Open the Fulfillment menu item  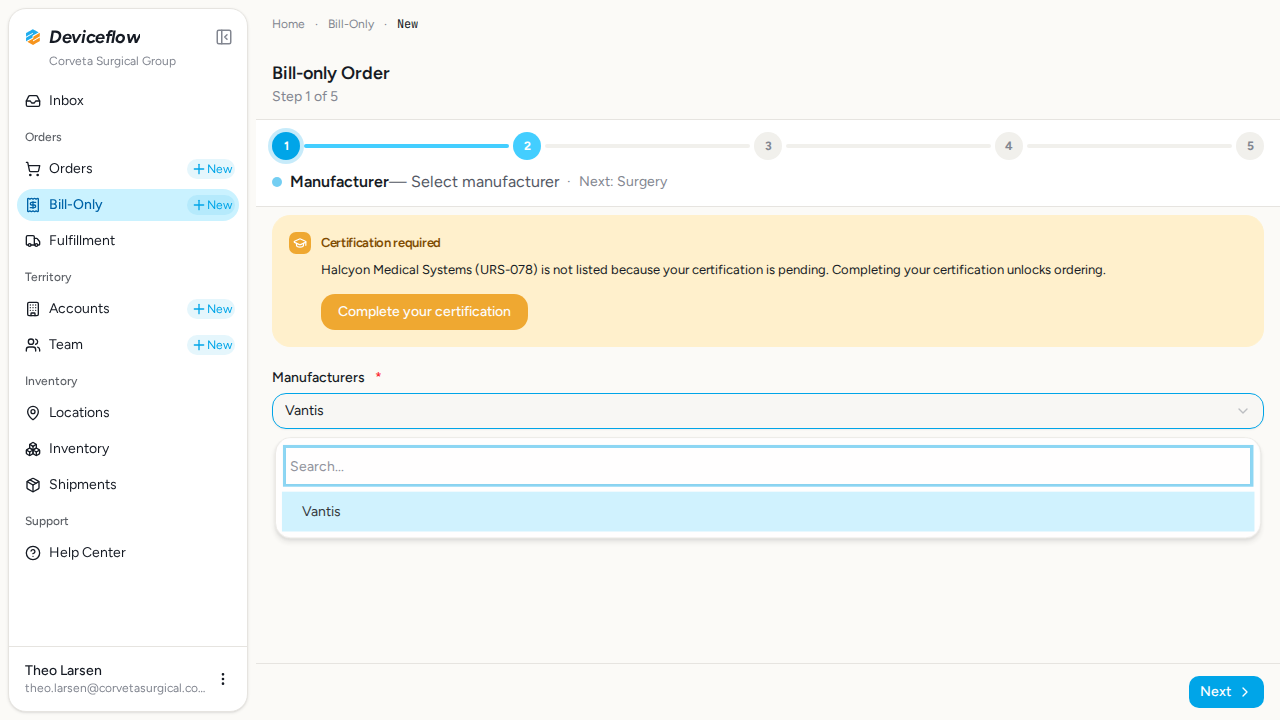click(x=128, y=241)
